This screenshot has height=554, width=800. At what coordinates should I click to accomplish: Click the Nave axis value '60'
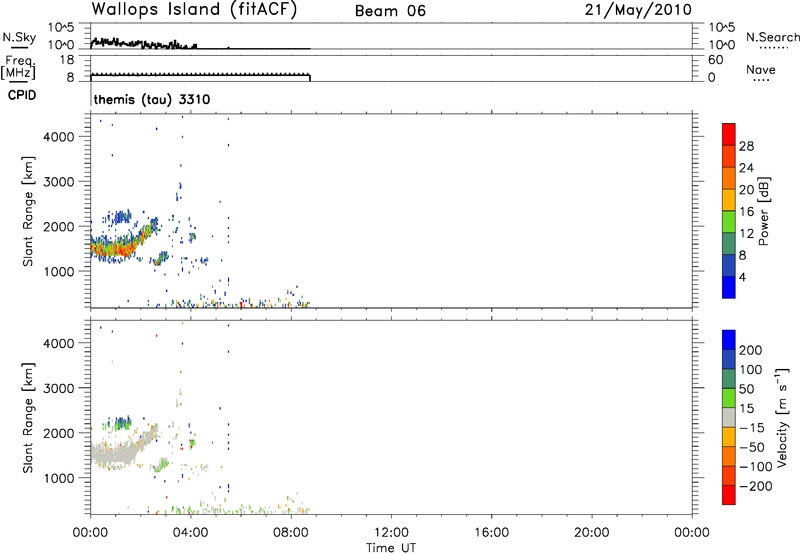coord(715,60)
